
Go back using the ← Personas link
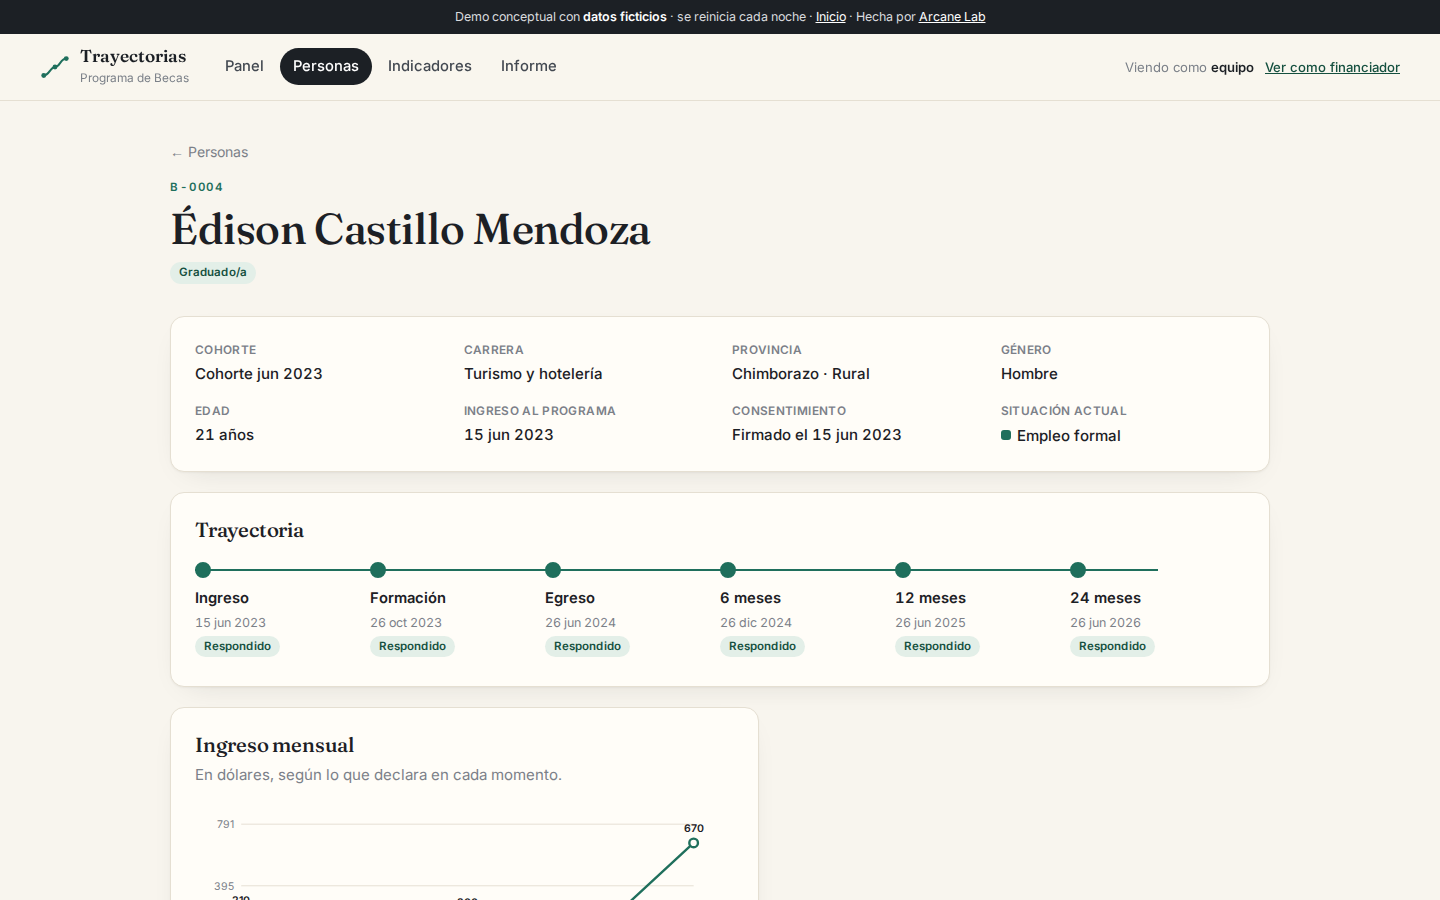[209, 152]
